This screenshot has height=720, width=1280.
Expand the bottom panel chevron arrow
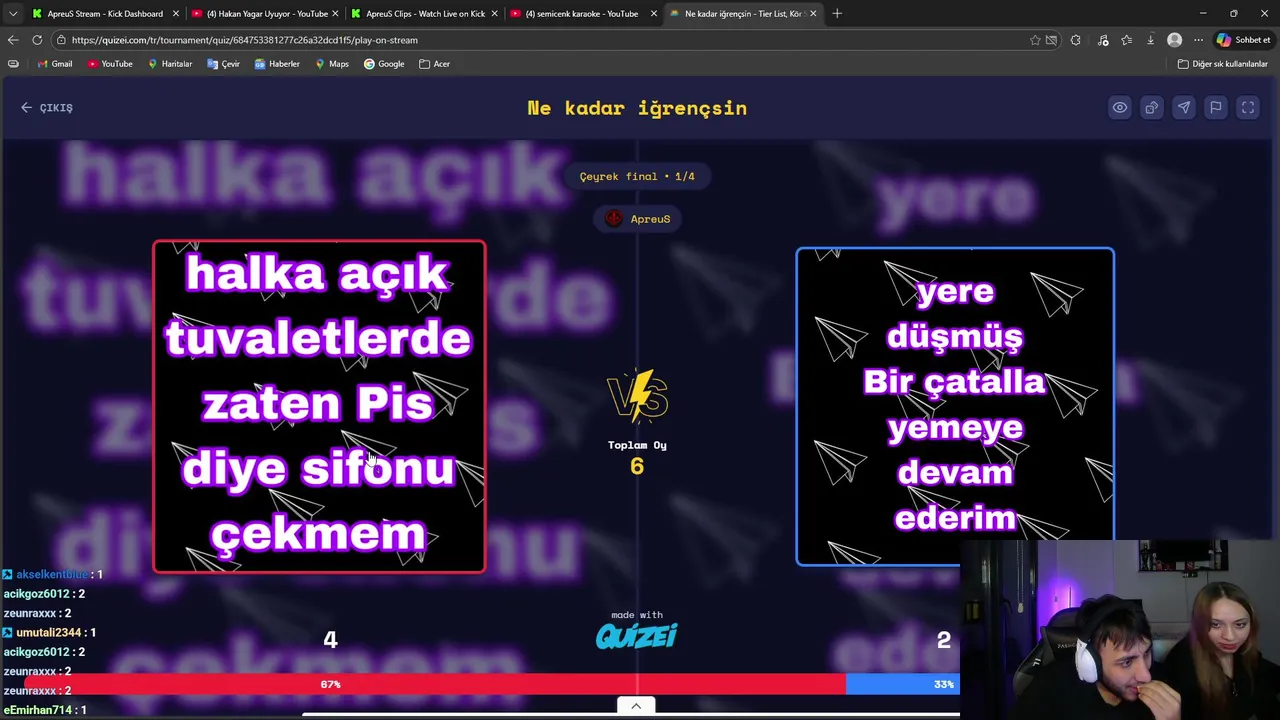[x=636, y=706]
